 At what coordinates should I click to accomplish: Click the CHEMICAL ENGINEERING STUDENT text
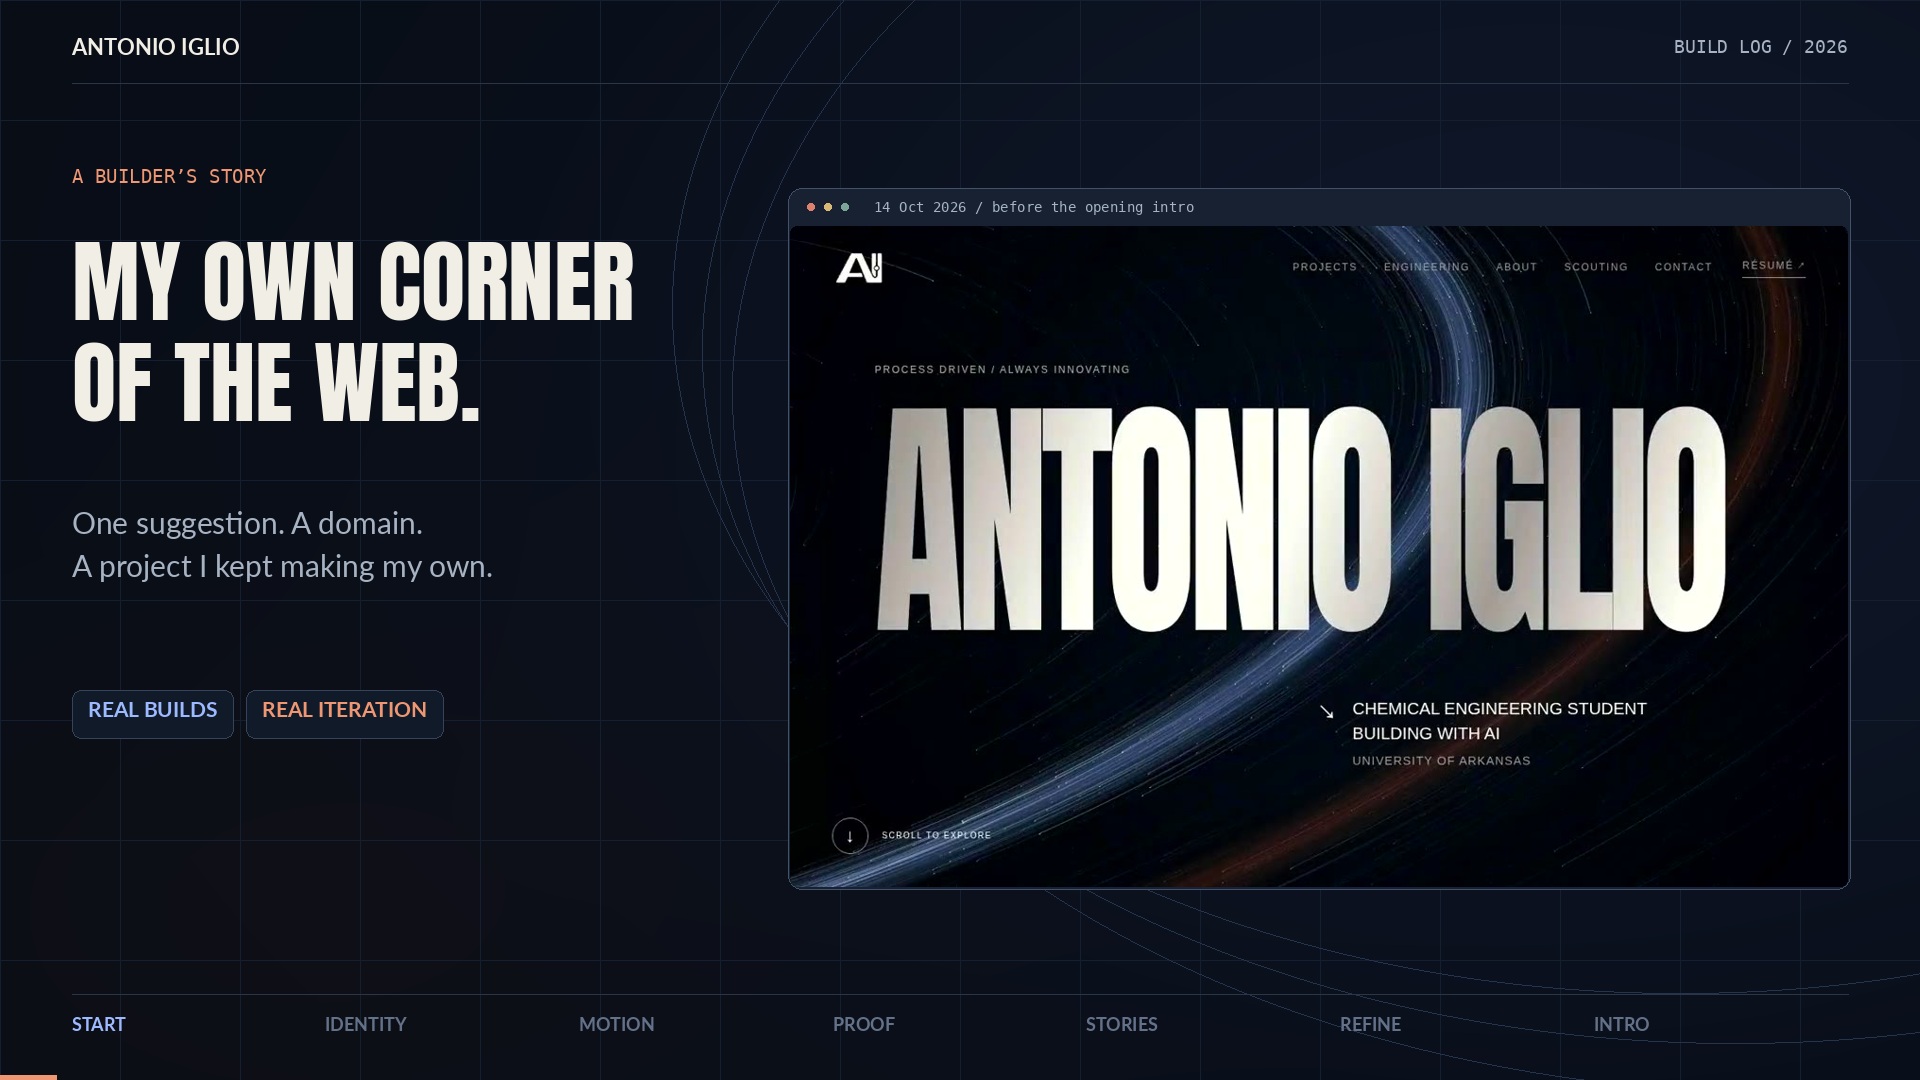pos(1499,709)
